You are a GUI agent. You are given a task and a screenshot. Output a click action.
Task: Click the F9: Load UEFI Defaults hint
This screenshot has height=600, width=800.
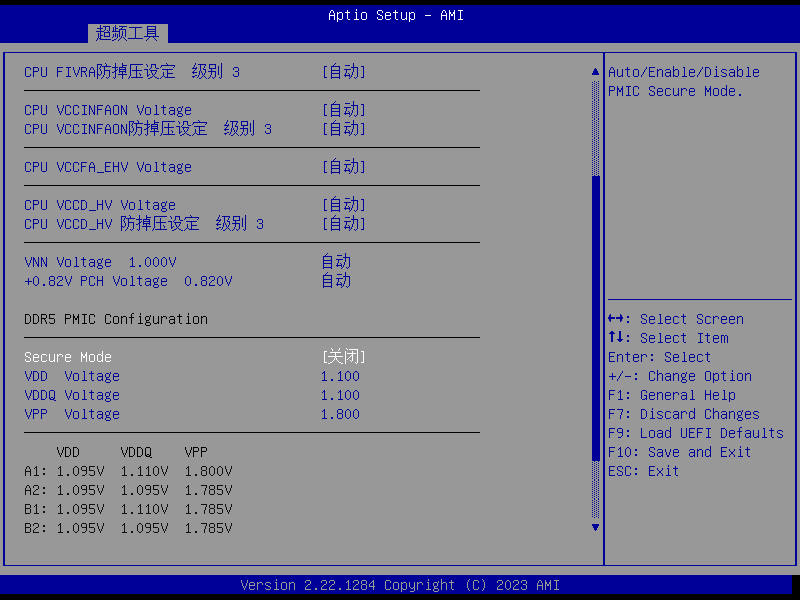pyautogui.click(x=695, y=433)
